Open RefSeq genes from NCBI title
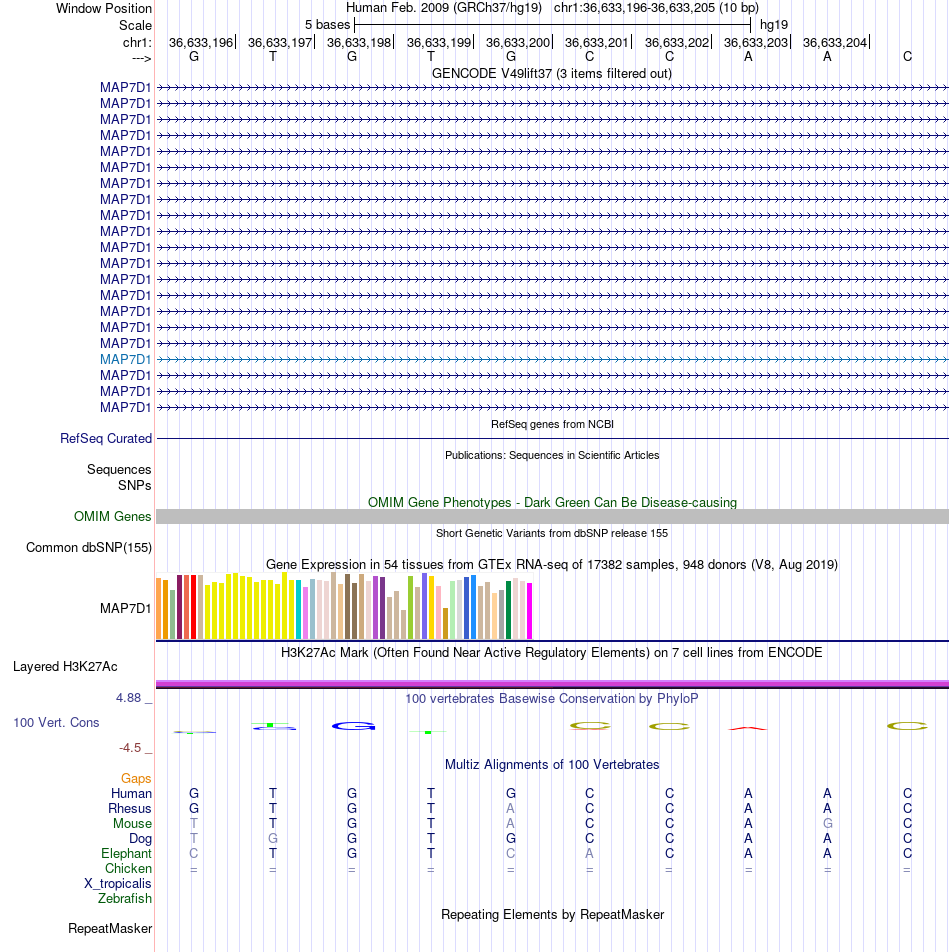The image size is (950, 952). (x=552, y=424)
